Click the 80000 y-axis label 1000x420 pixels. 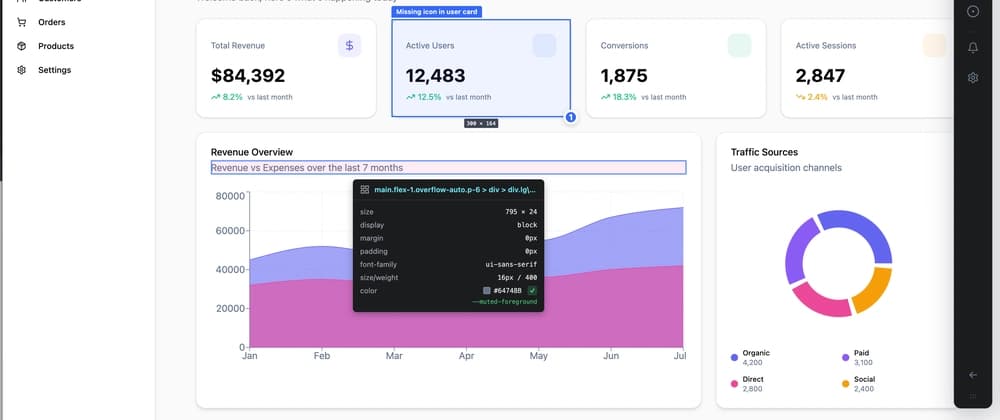click(230, 196)
